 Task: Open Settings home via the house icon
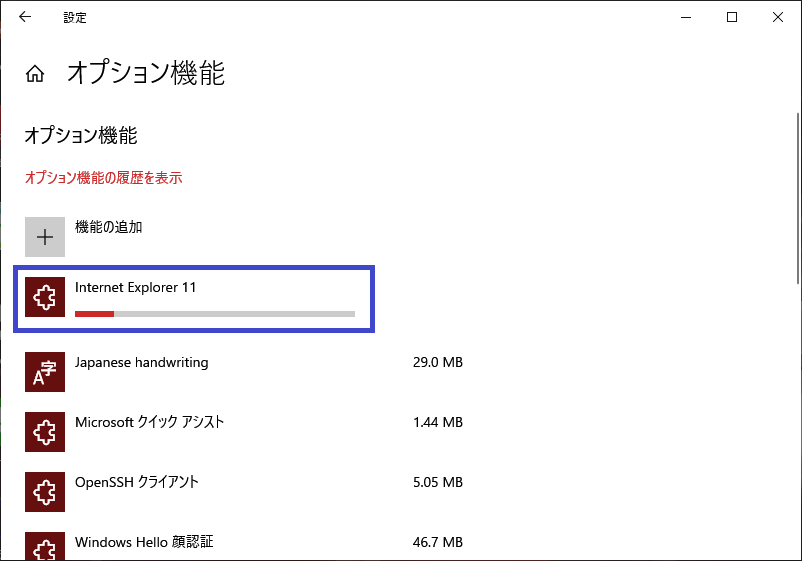pyautogui.click(x=35, y=74)
